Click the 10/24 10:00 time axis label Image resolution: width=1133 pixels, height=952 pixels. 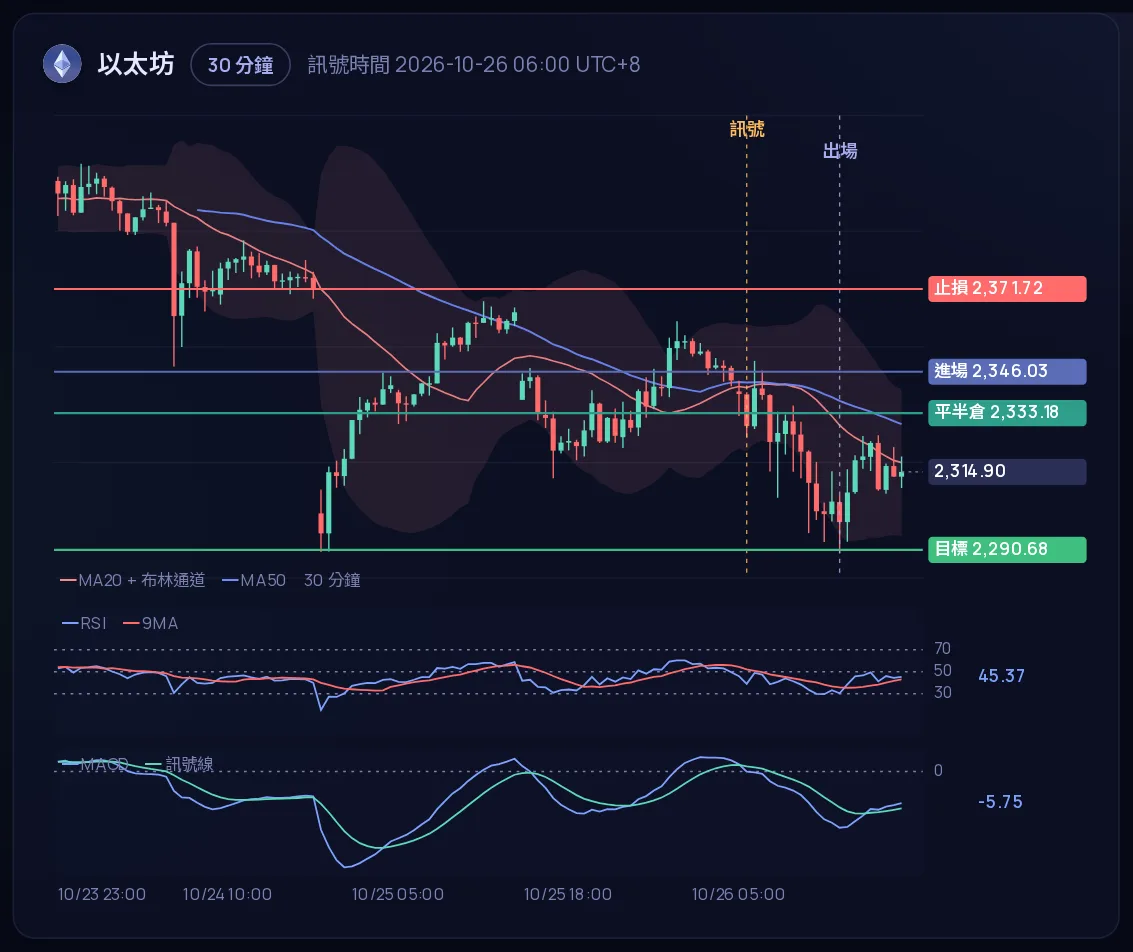pyautogui.click(x=228, y=894)
